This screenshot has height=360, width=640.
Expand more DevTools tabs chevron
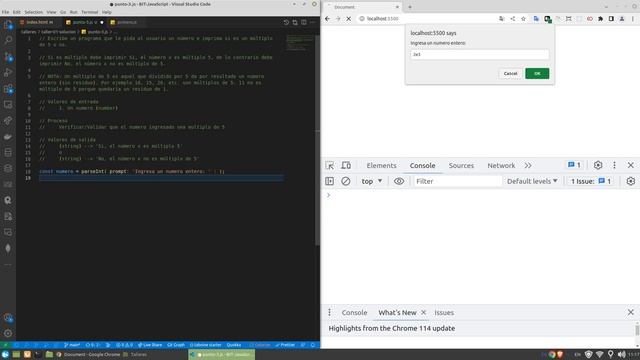(528, 165)
